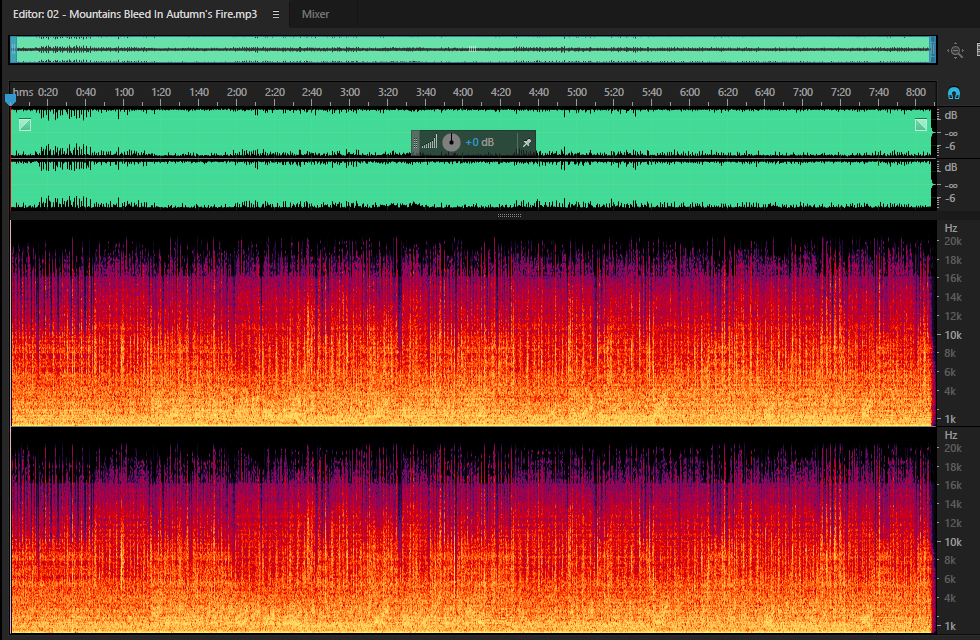Click the lower channel dB amplitude scale label
This screenshot has width=980, height=640.
951,168
